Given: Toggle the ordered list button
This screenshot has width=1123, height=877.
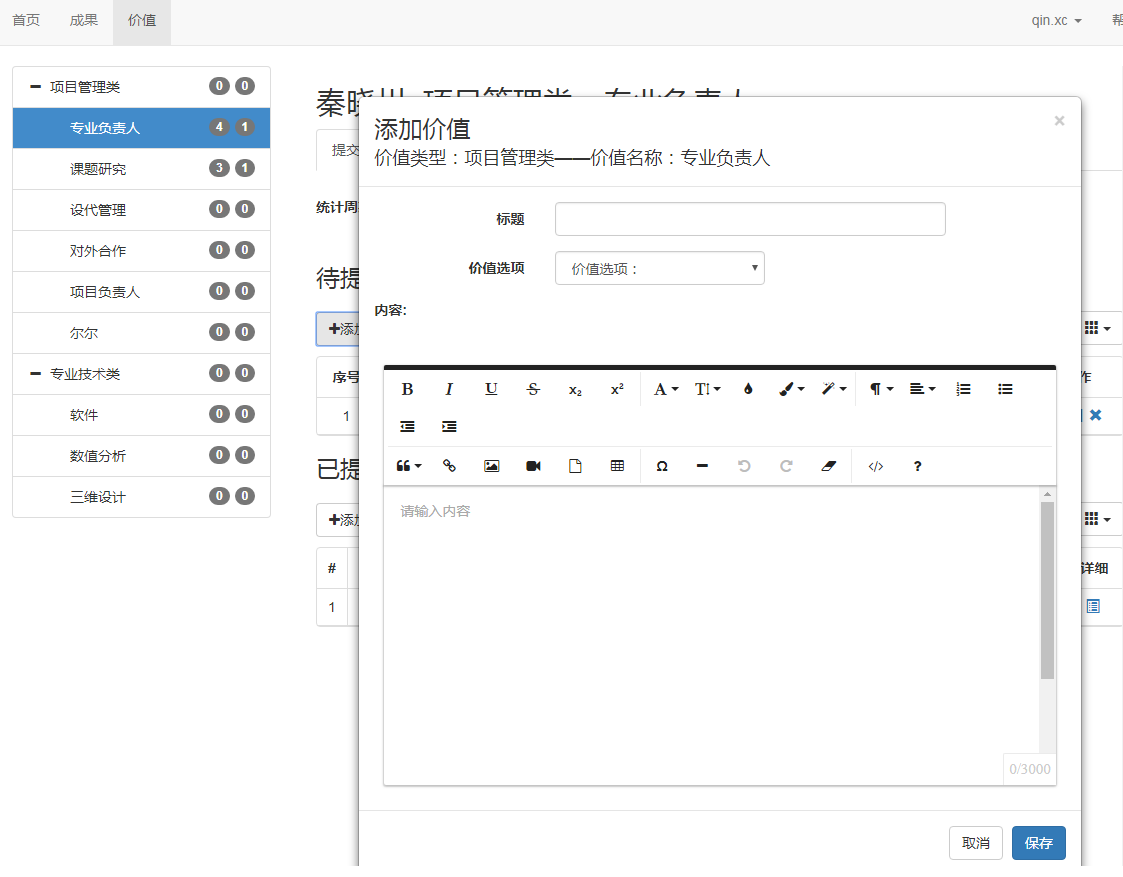Looking at the screenshot, I should [963, 389].
